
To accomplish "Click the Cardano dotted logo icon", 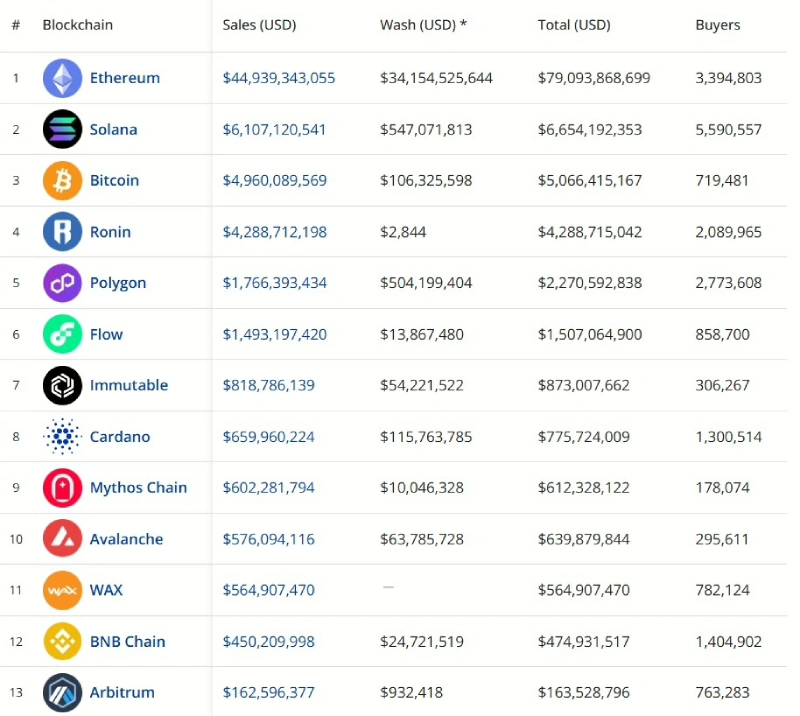I will (62, 436).
